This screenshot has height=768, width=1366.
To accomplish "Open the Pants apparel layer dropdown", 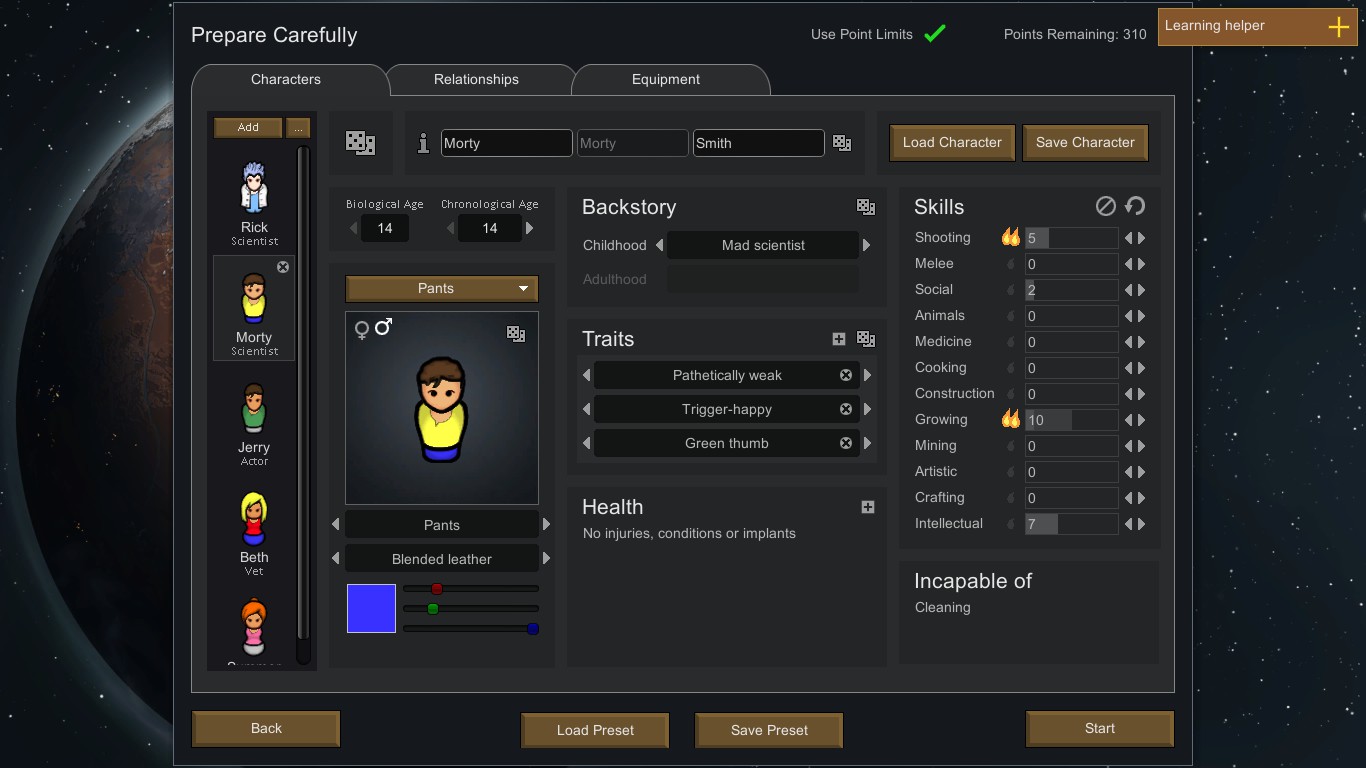I will (442, 288).
